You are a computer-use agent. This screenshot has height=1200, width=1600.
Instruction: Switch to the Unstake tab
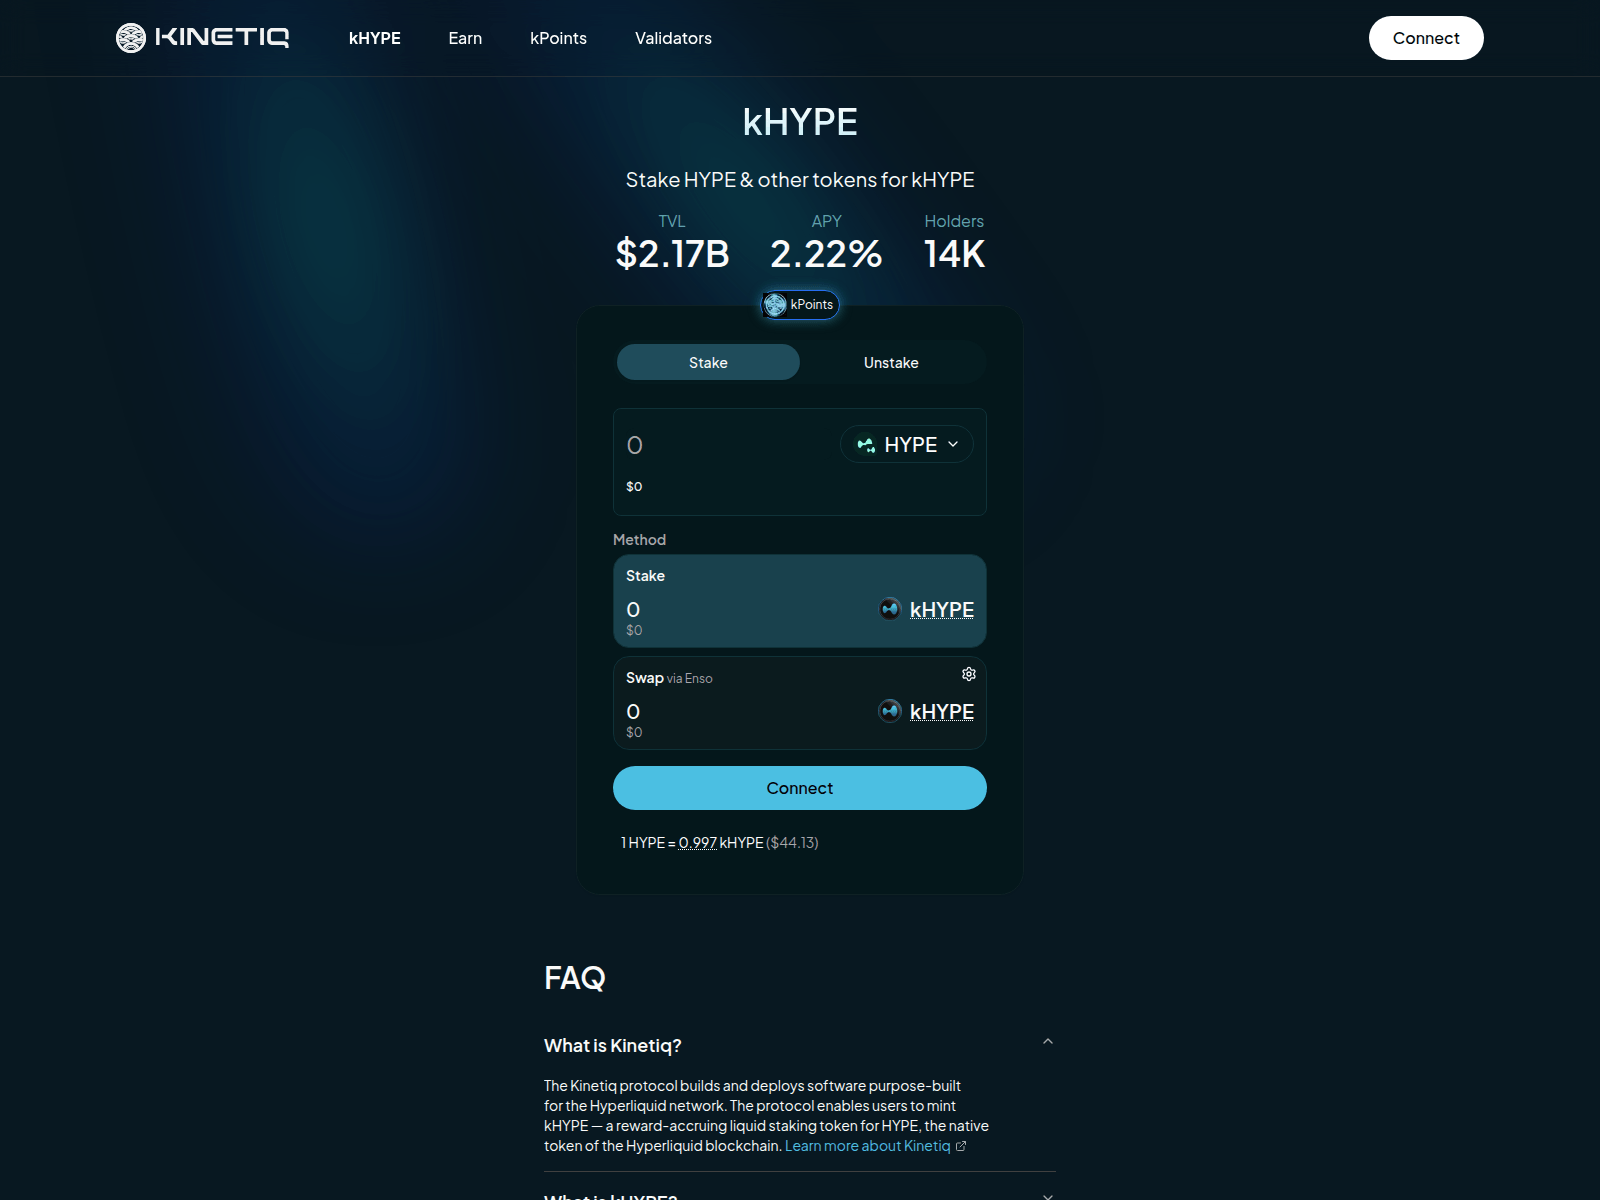pyautogui.click(x=891, y=362)
